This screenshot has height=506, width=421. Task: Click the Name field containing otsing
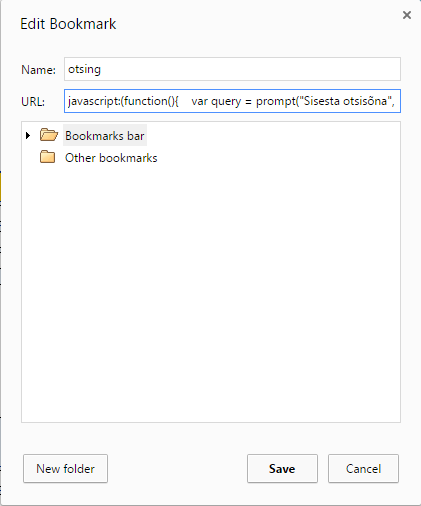tap(232, 69)
